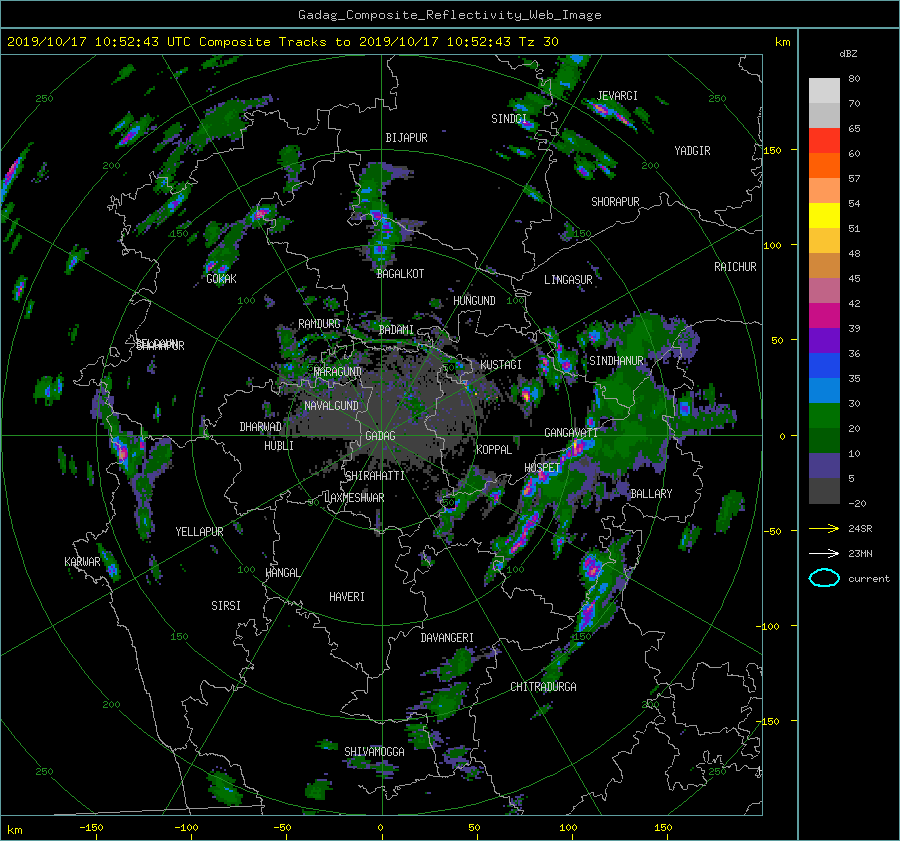Click the UTC Composite Tracks timestamp header
The image size is (900, 841).
(x=282, y=42)
